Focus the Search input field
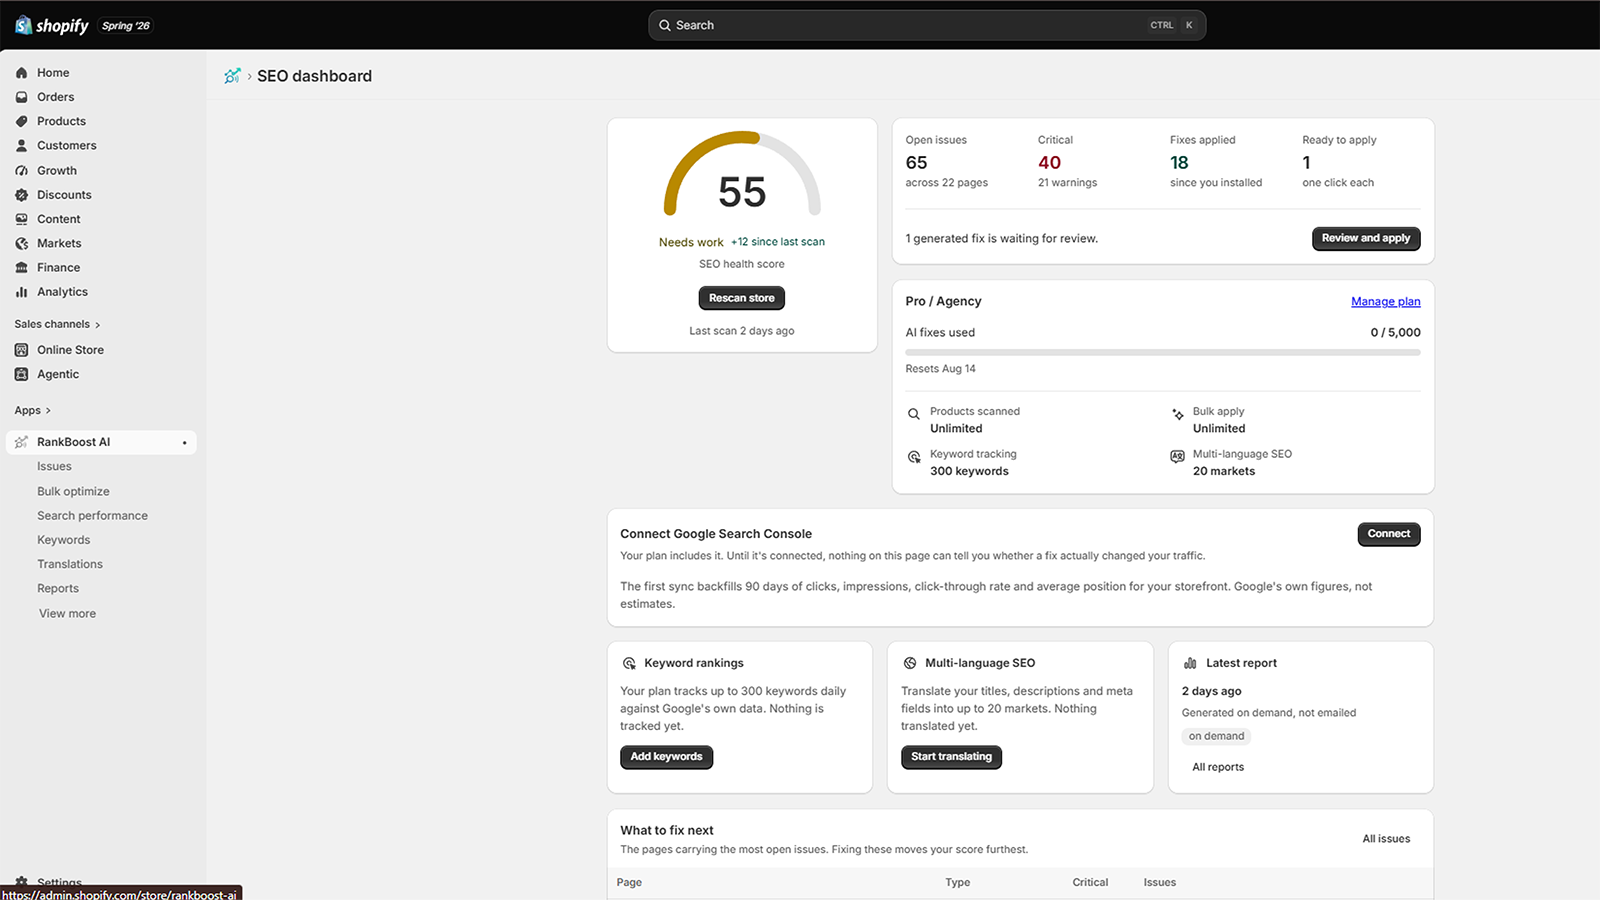1600x900 pixels. [x=927, y=25]
